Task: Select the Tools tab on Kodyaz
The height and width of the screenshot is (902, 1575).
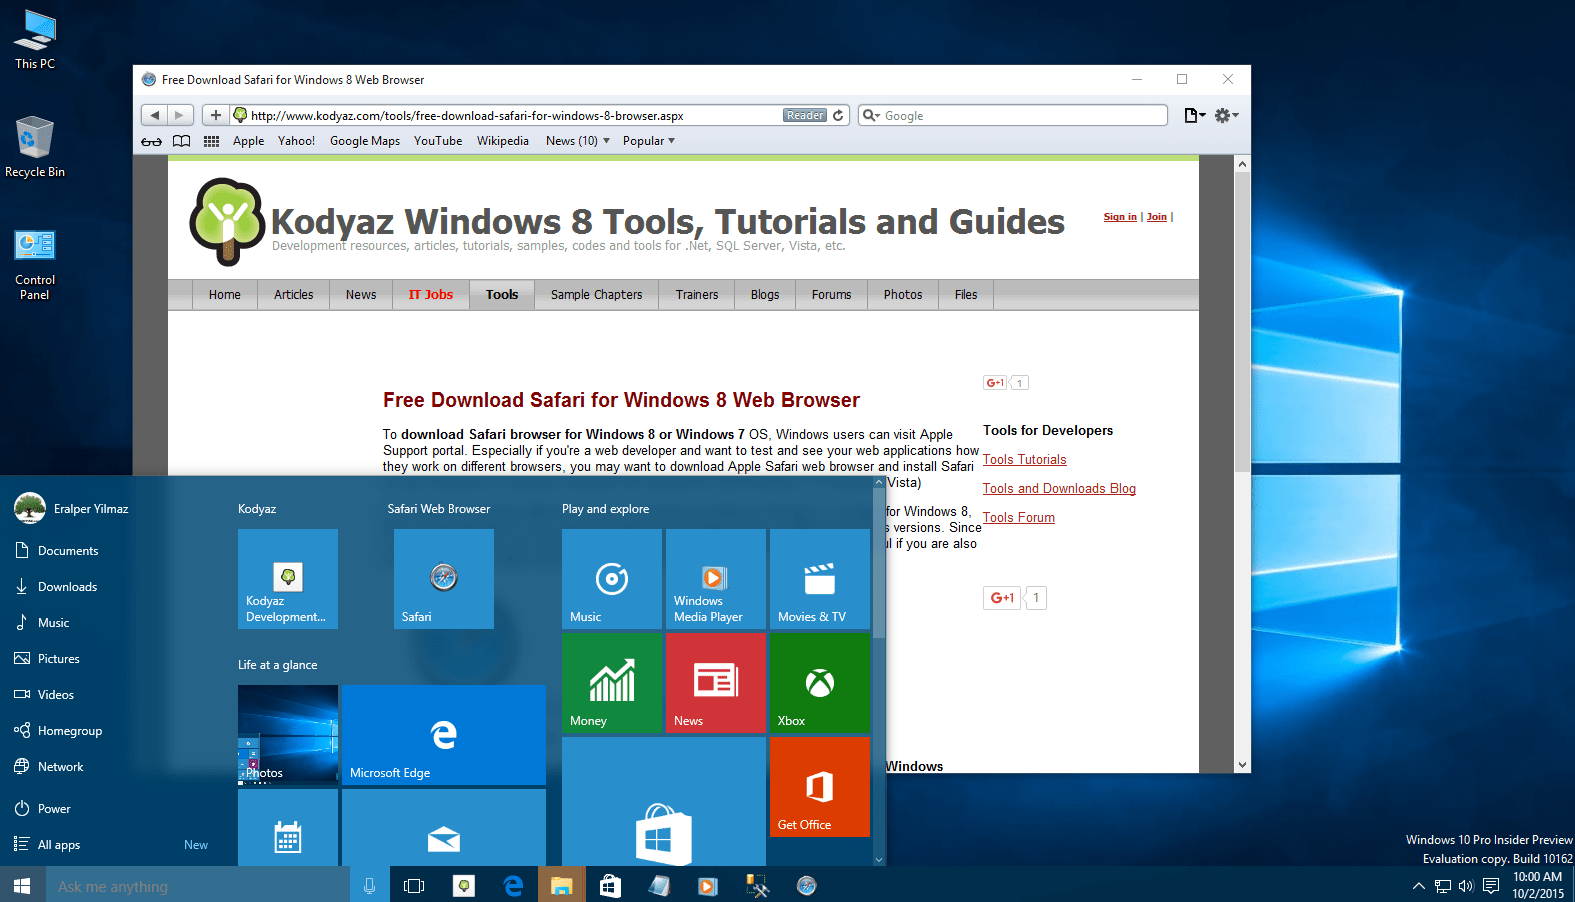Action: pos(502,295)
